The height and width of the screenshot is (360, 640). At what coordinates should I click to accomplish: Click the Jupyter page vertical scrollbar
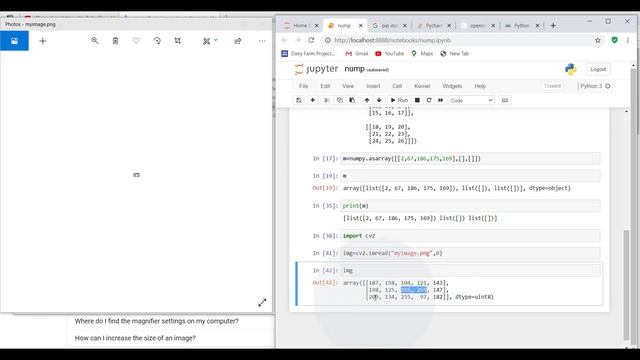click(x=627, y=284)
